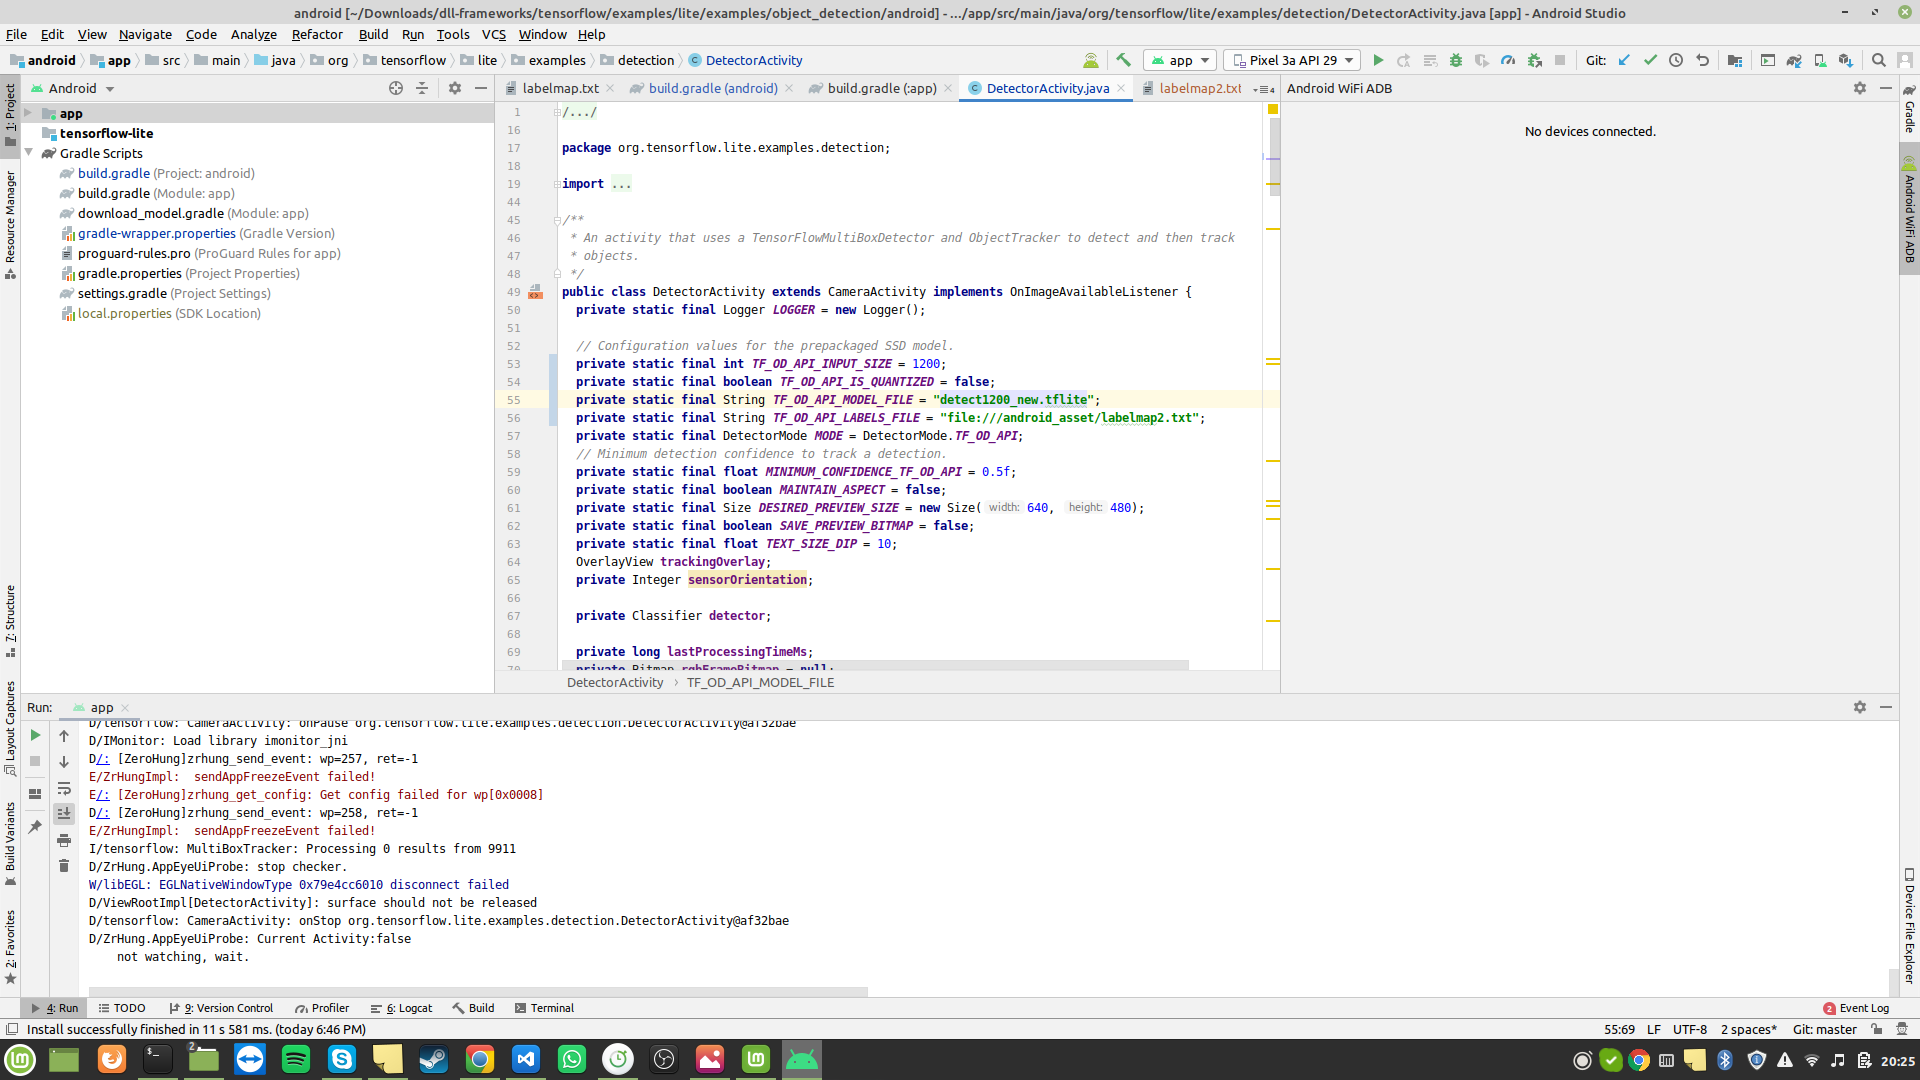
Task: Select build.gradle (Module: app) in Project tree
Action: (x=148, y=193)
